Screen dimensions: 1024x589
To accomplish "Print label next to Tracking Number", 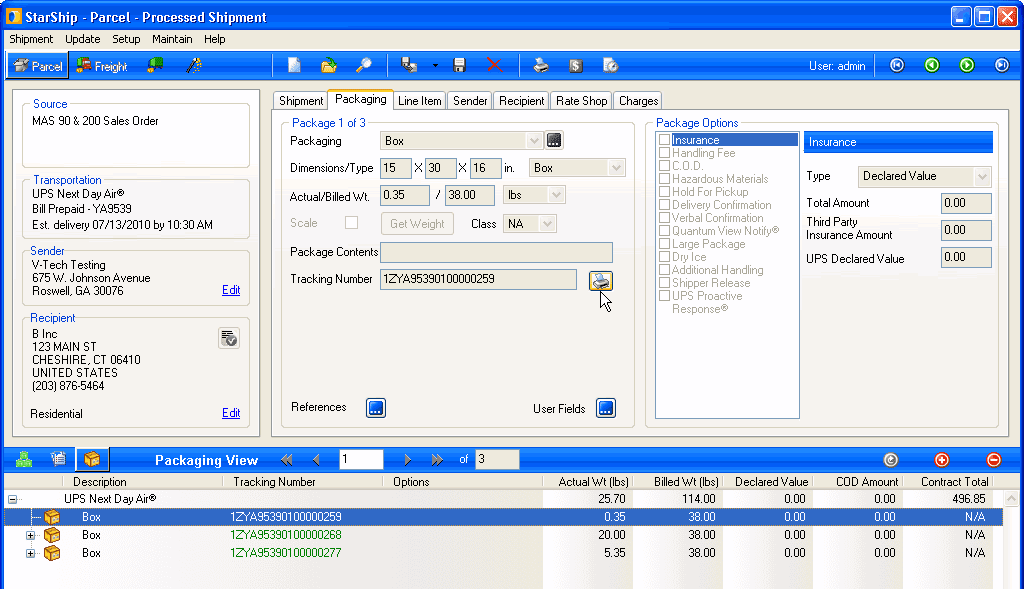I will (601, 281).
